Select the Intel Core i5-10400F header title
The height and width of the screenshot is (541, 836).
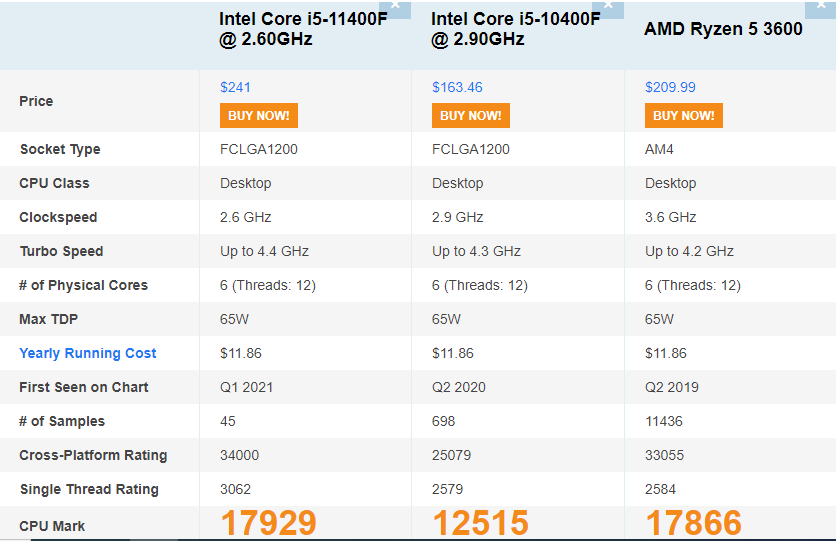tap(516, 29)
